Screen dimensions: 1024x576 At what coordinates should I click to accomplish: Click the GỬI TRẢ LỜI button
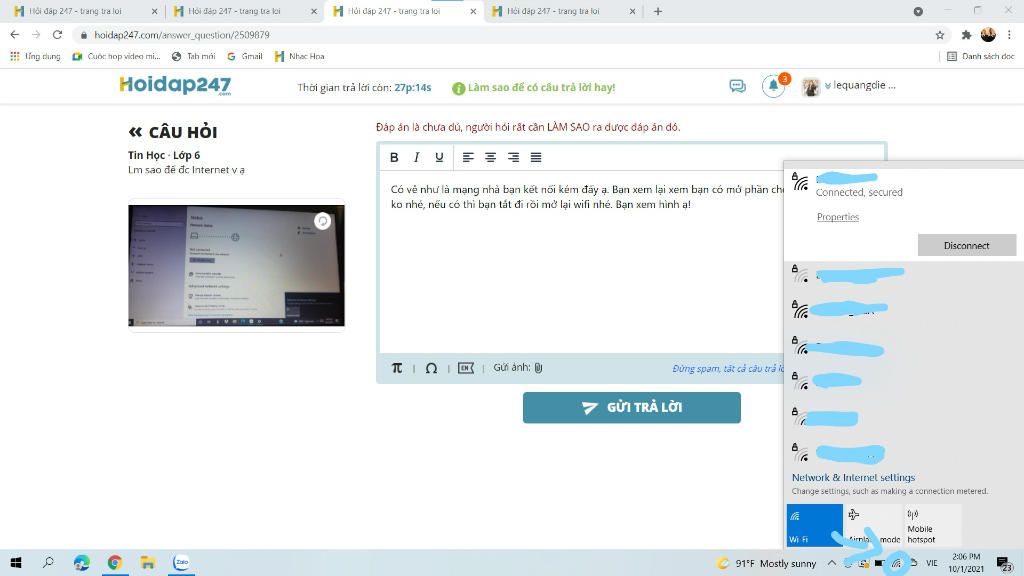[x=632, y=408]
